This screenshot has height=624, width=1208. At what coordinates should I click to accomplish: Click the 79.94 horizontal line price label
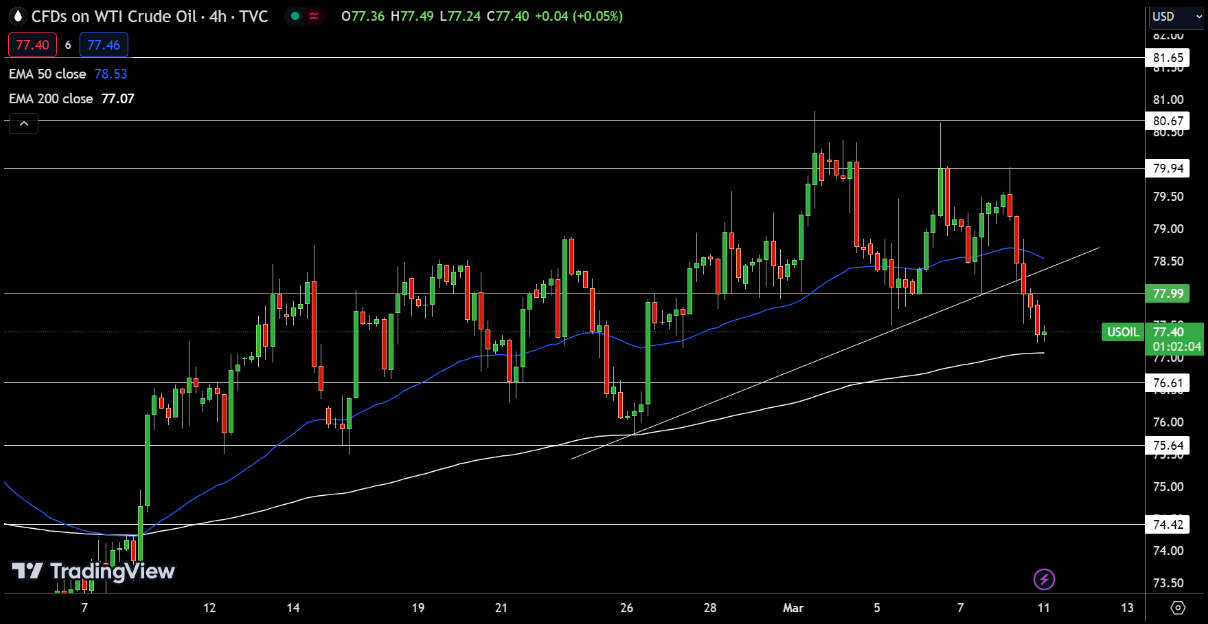coord(1169,168)
